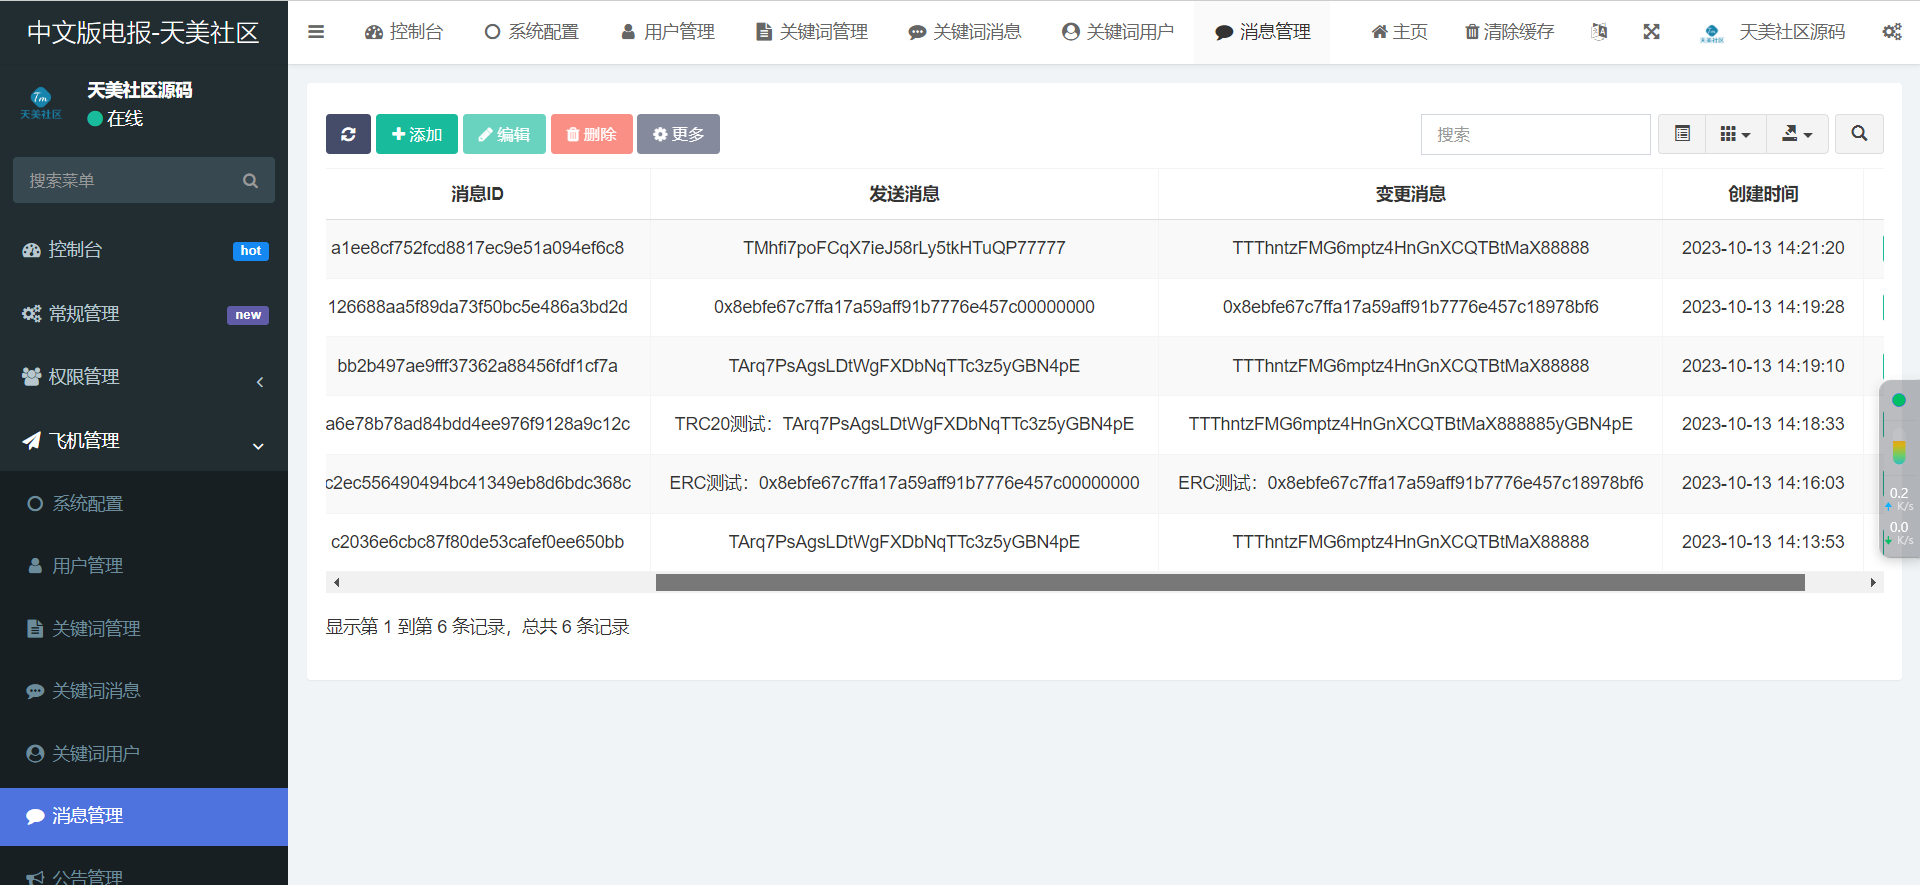The image size is (1920, 885).
Task: Click the hot badge beside 控制台
Action: [x=251, y=251]
